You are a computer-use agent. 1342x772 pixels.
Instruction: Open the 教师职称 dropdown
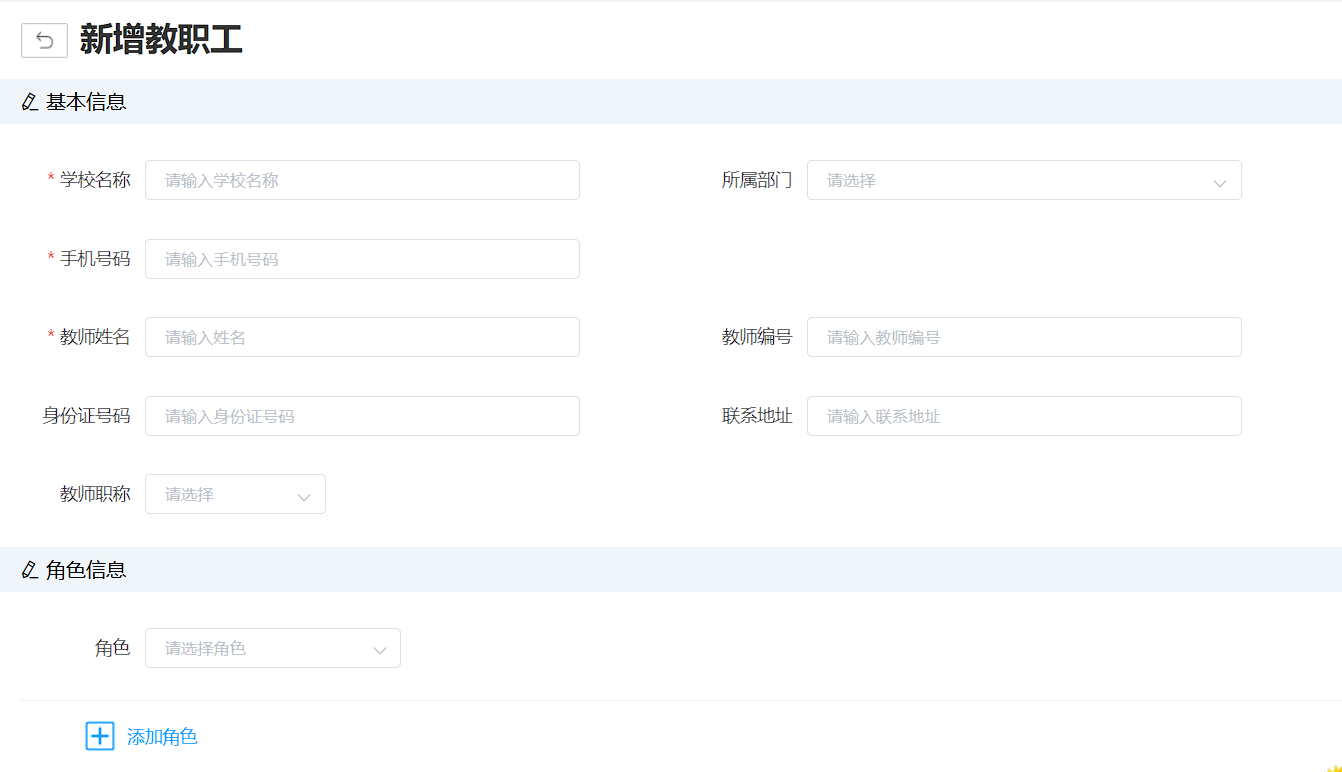[x=235, y=494]
